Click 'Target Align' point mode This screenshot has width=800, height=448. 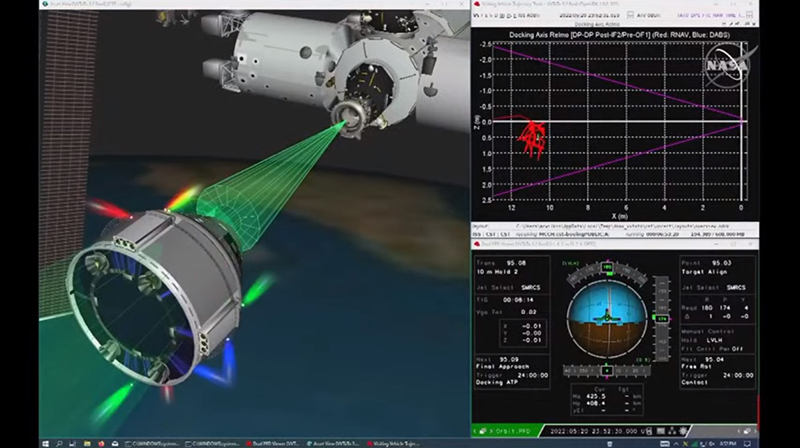(704, 272)
